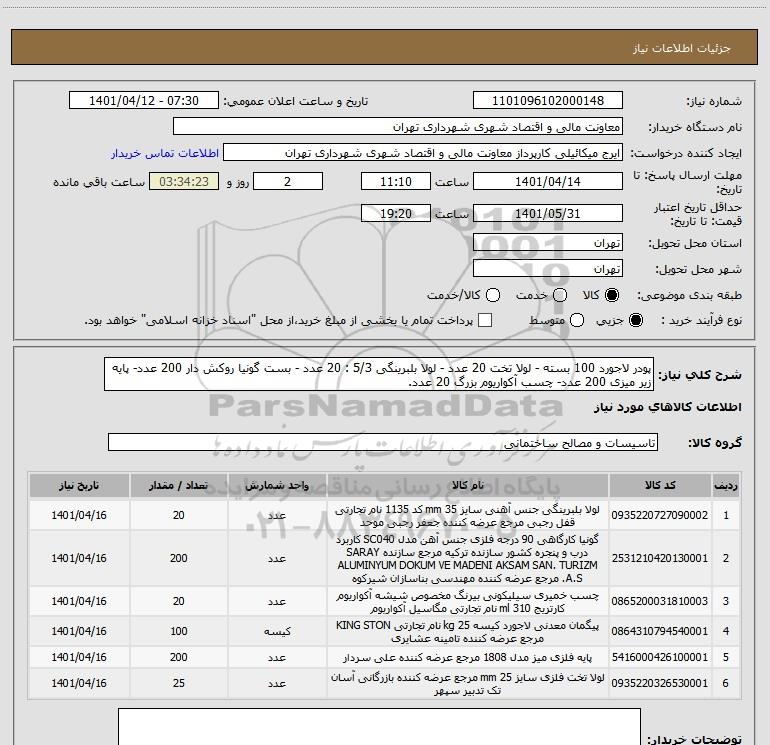Click the remaining days field showing 2
This screenshot has height=745, width=770.
click(288, 181)
